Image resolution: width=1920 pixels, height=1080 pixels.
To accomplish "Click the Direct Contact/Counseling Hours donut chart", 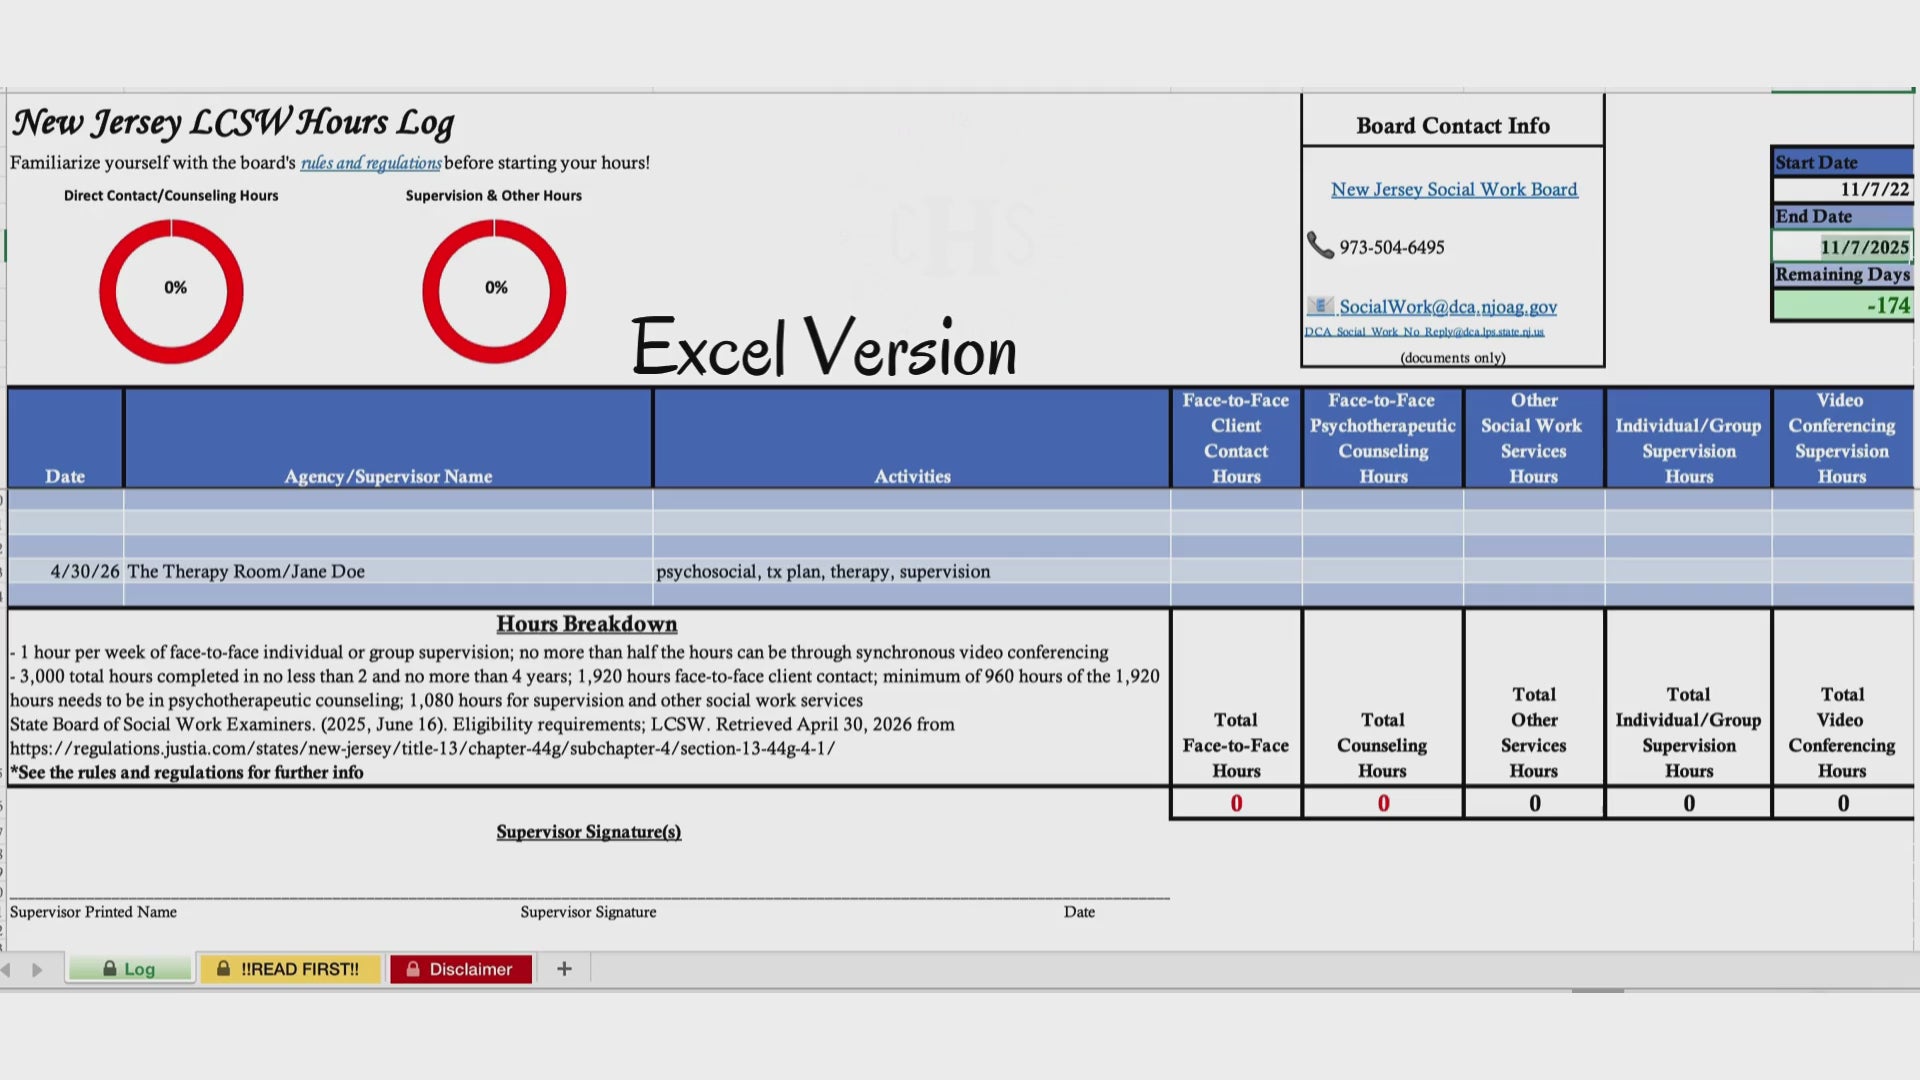I will pyautogui.click(x=171, y=291).
